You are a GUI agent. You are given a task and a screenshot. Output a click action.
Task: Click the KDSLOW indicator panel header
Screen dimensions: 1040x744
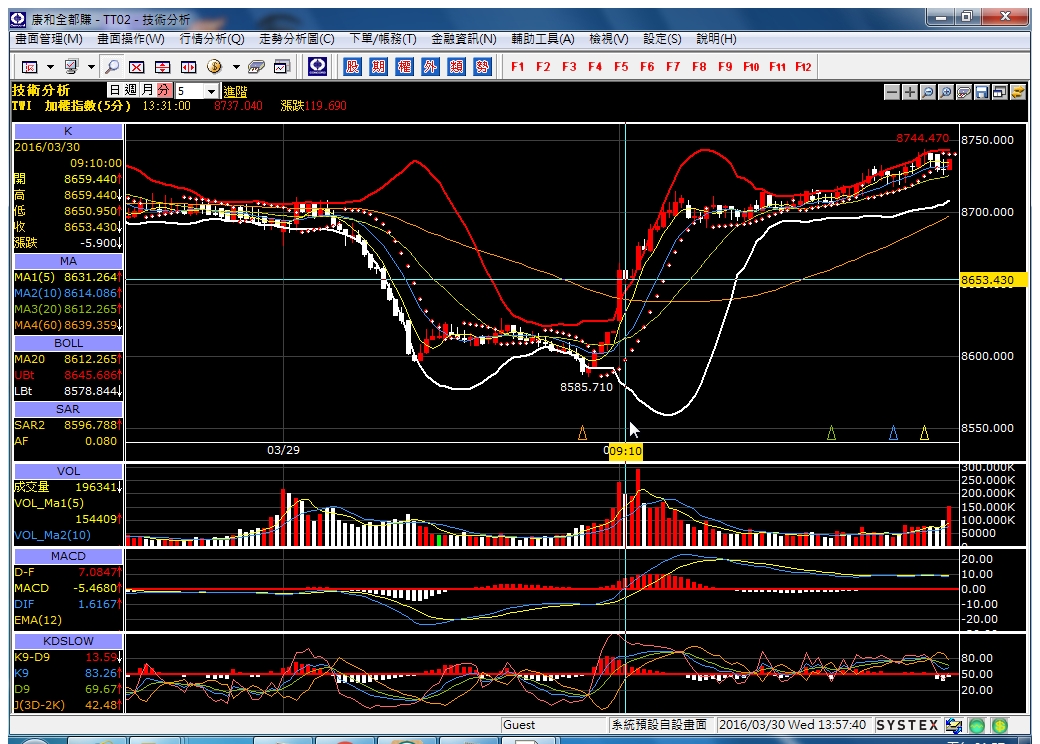pyautogui.click(x=68, y=641)
